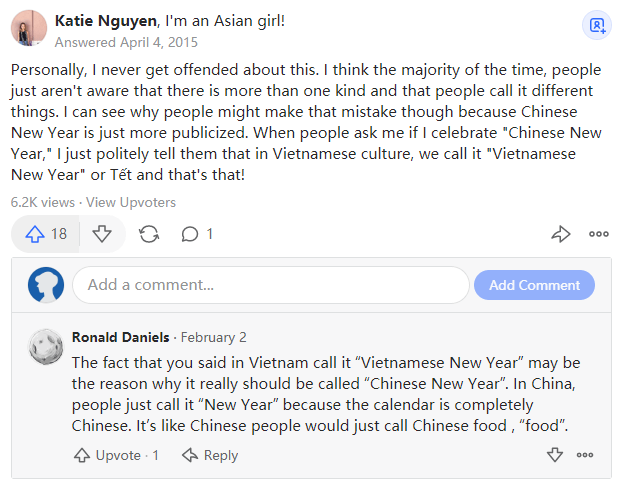Open more options on Ronald's comment
The height and width of the screenshot is (489, 624).
(x=589, y=455)
